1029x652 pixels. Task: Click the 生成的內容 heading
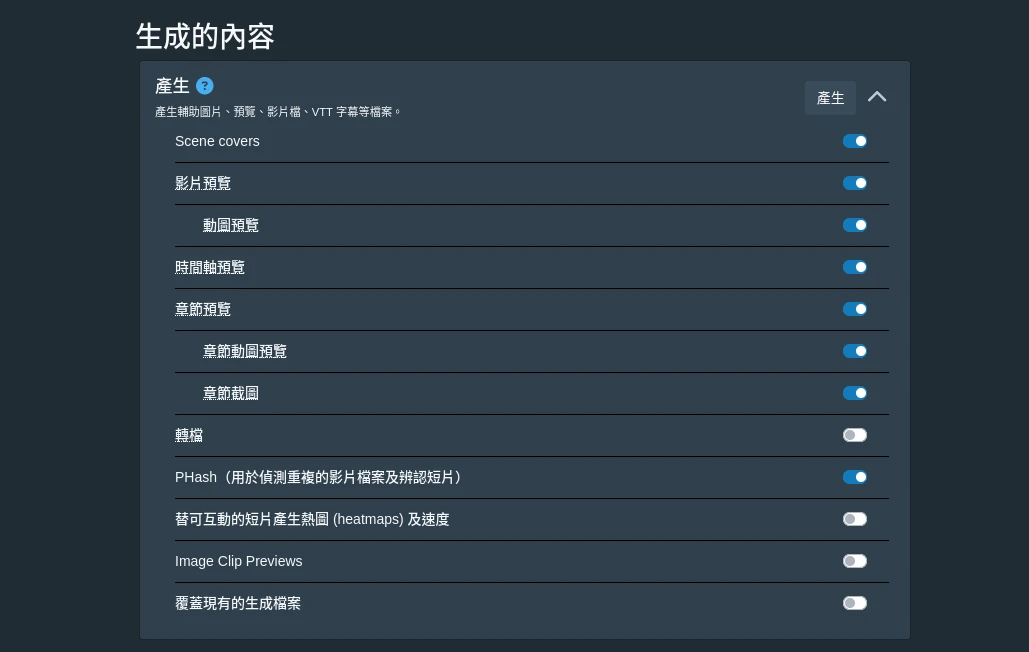click(x=205, y=37)
